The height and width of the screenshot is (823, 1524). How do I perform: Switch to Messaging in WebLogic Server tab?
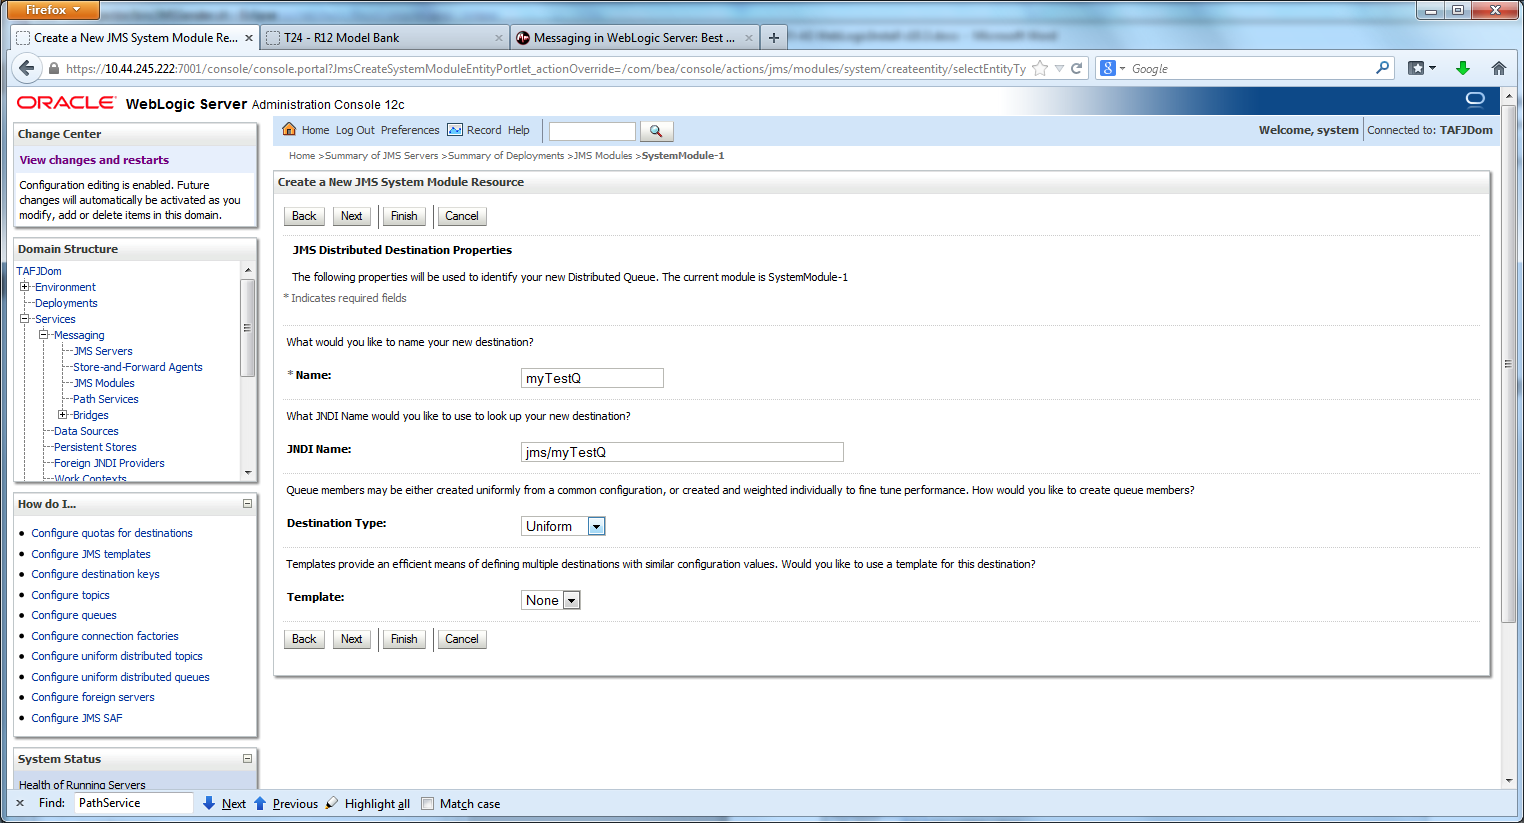pos(634,38)
